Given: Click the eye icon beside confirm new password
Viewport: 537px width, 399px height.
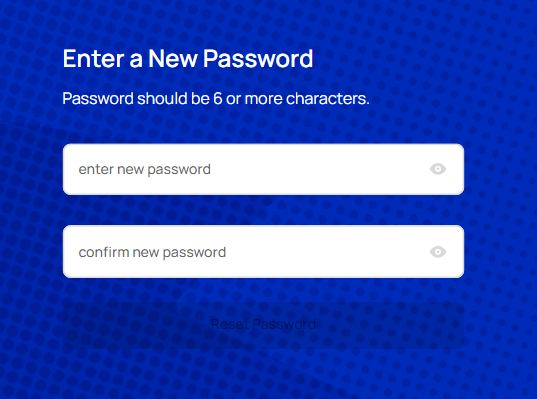Looking at the screenshot, I should coord(438,252).
